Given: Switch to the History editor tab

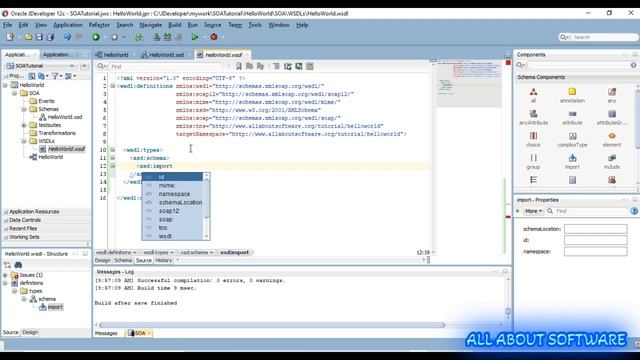Looking at the screenshot, I should [x=164, y=260].
